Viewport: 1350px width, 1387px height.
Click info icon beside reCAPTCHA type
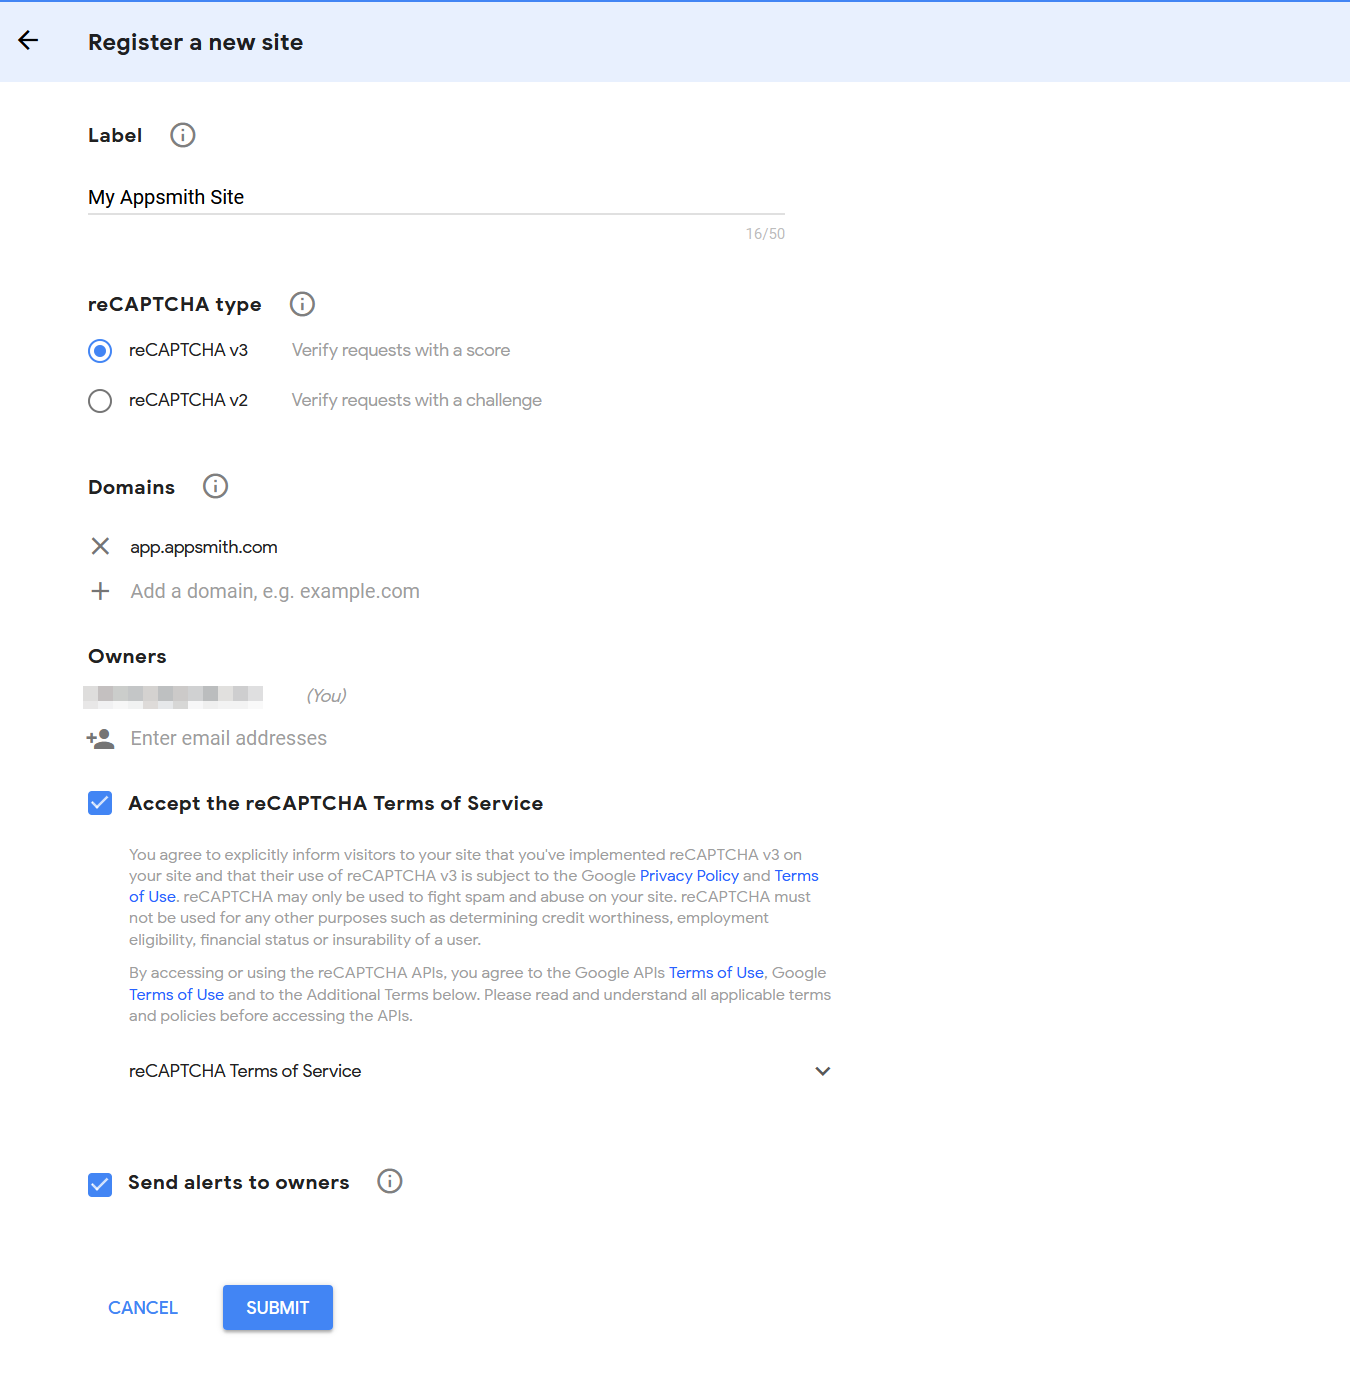302,304
